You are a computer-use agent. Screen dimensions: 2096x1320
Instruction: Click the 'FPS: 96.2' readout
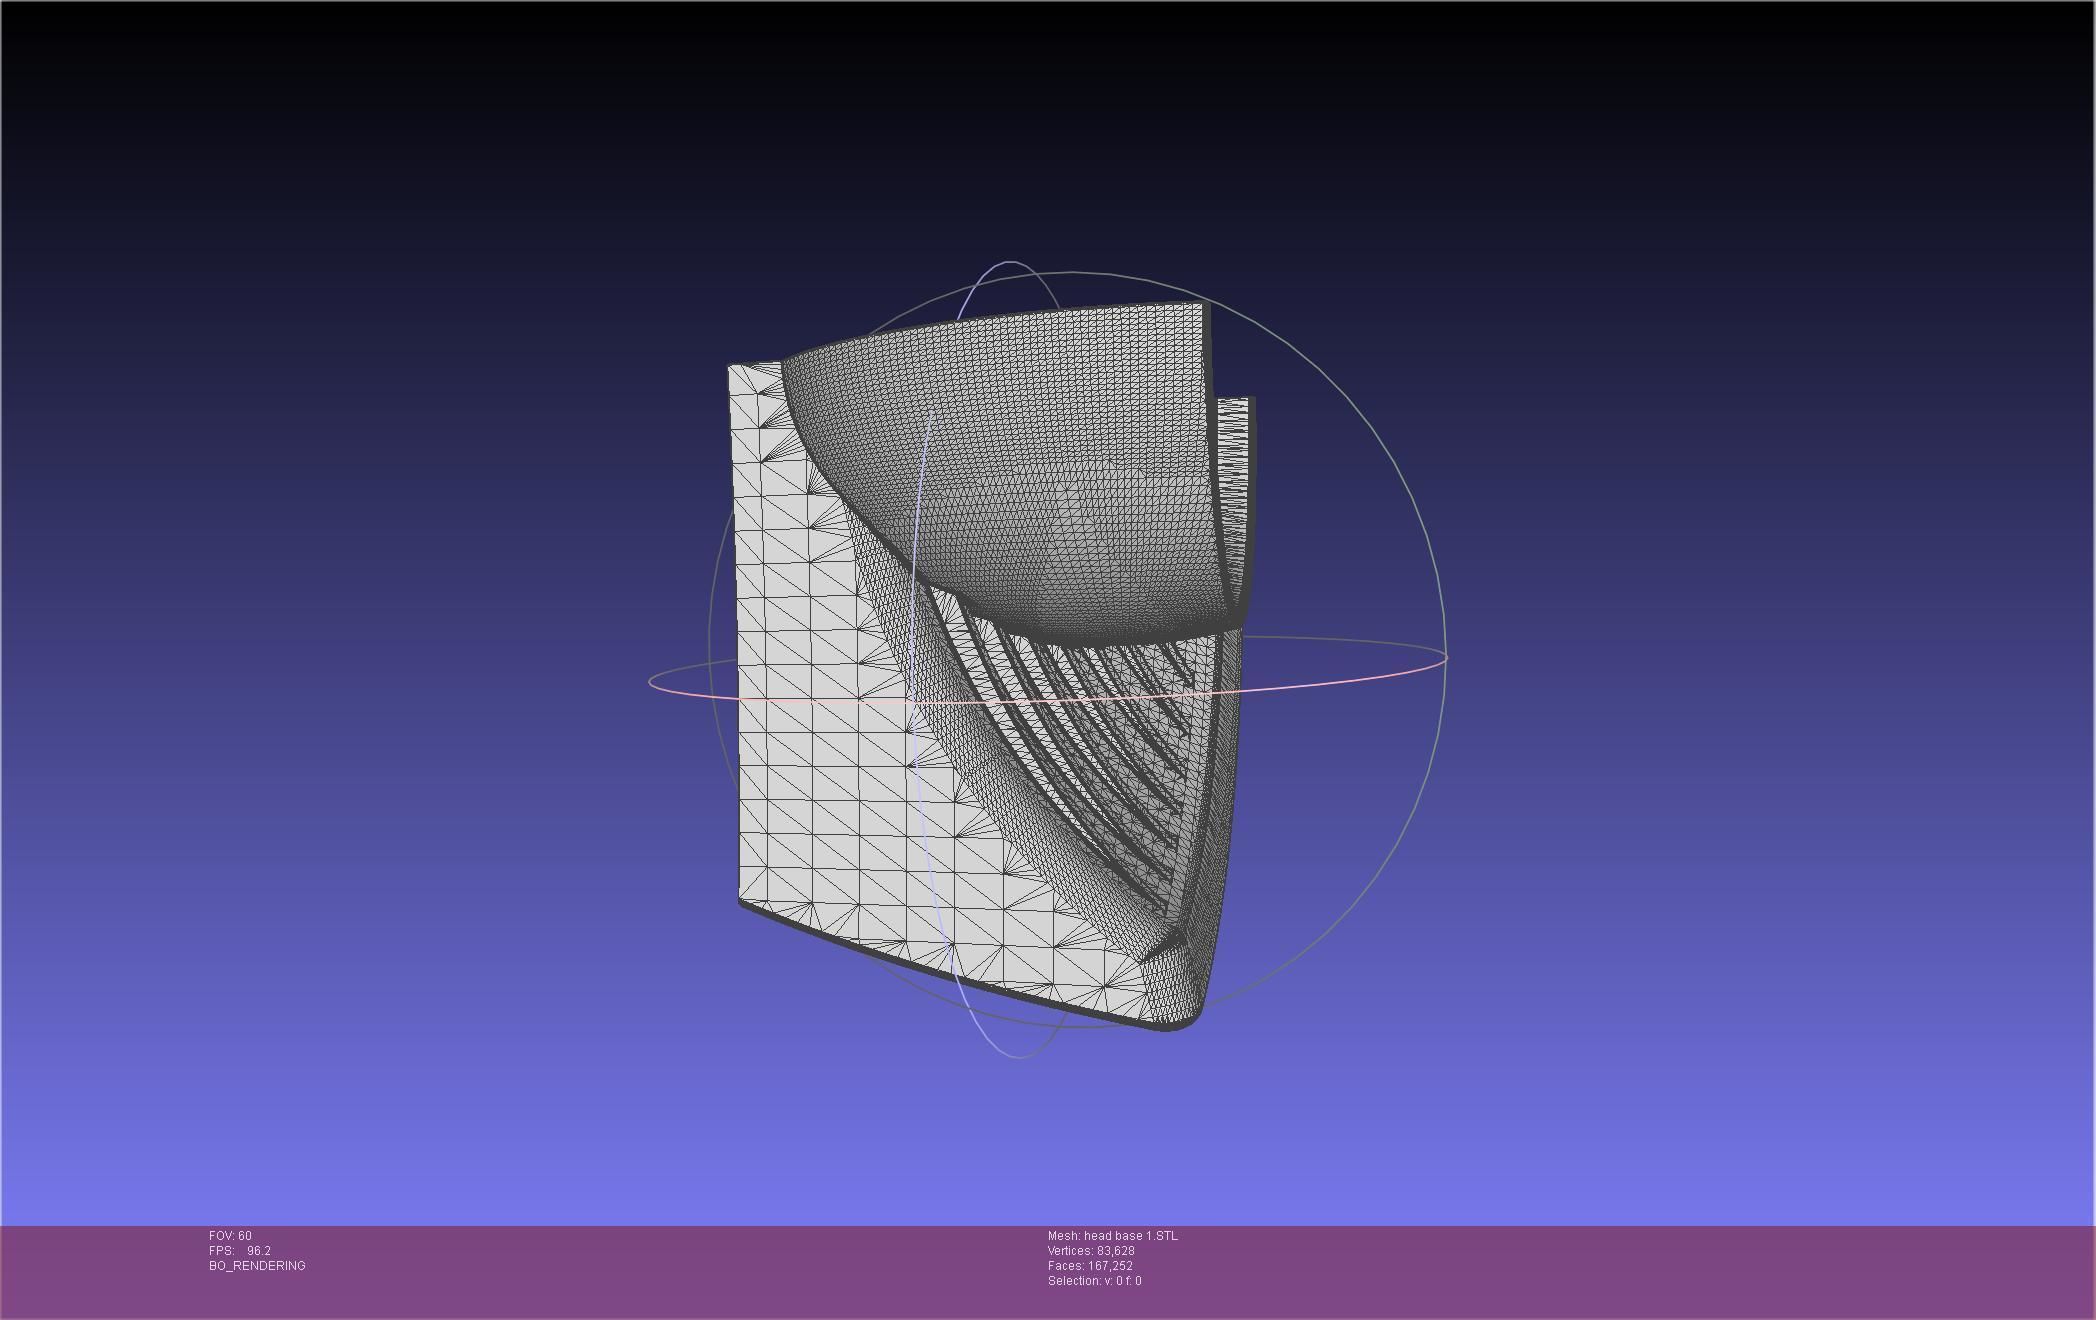[240, 1251]
